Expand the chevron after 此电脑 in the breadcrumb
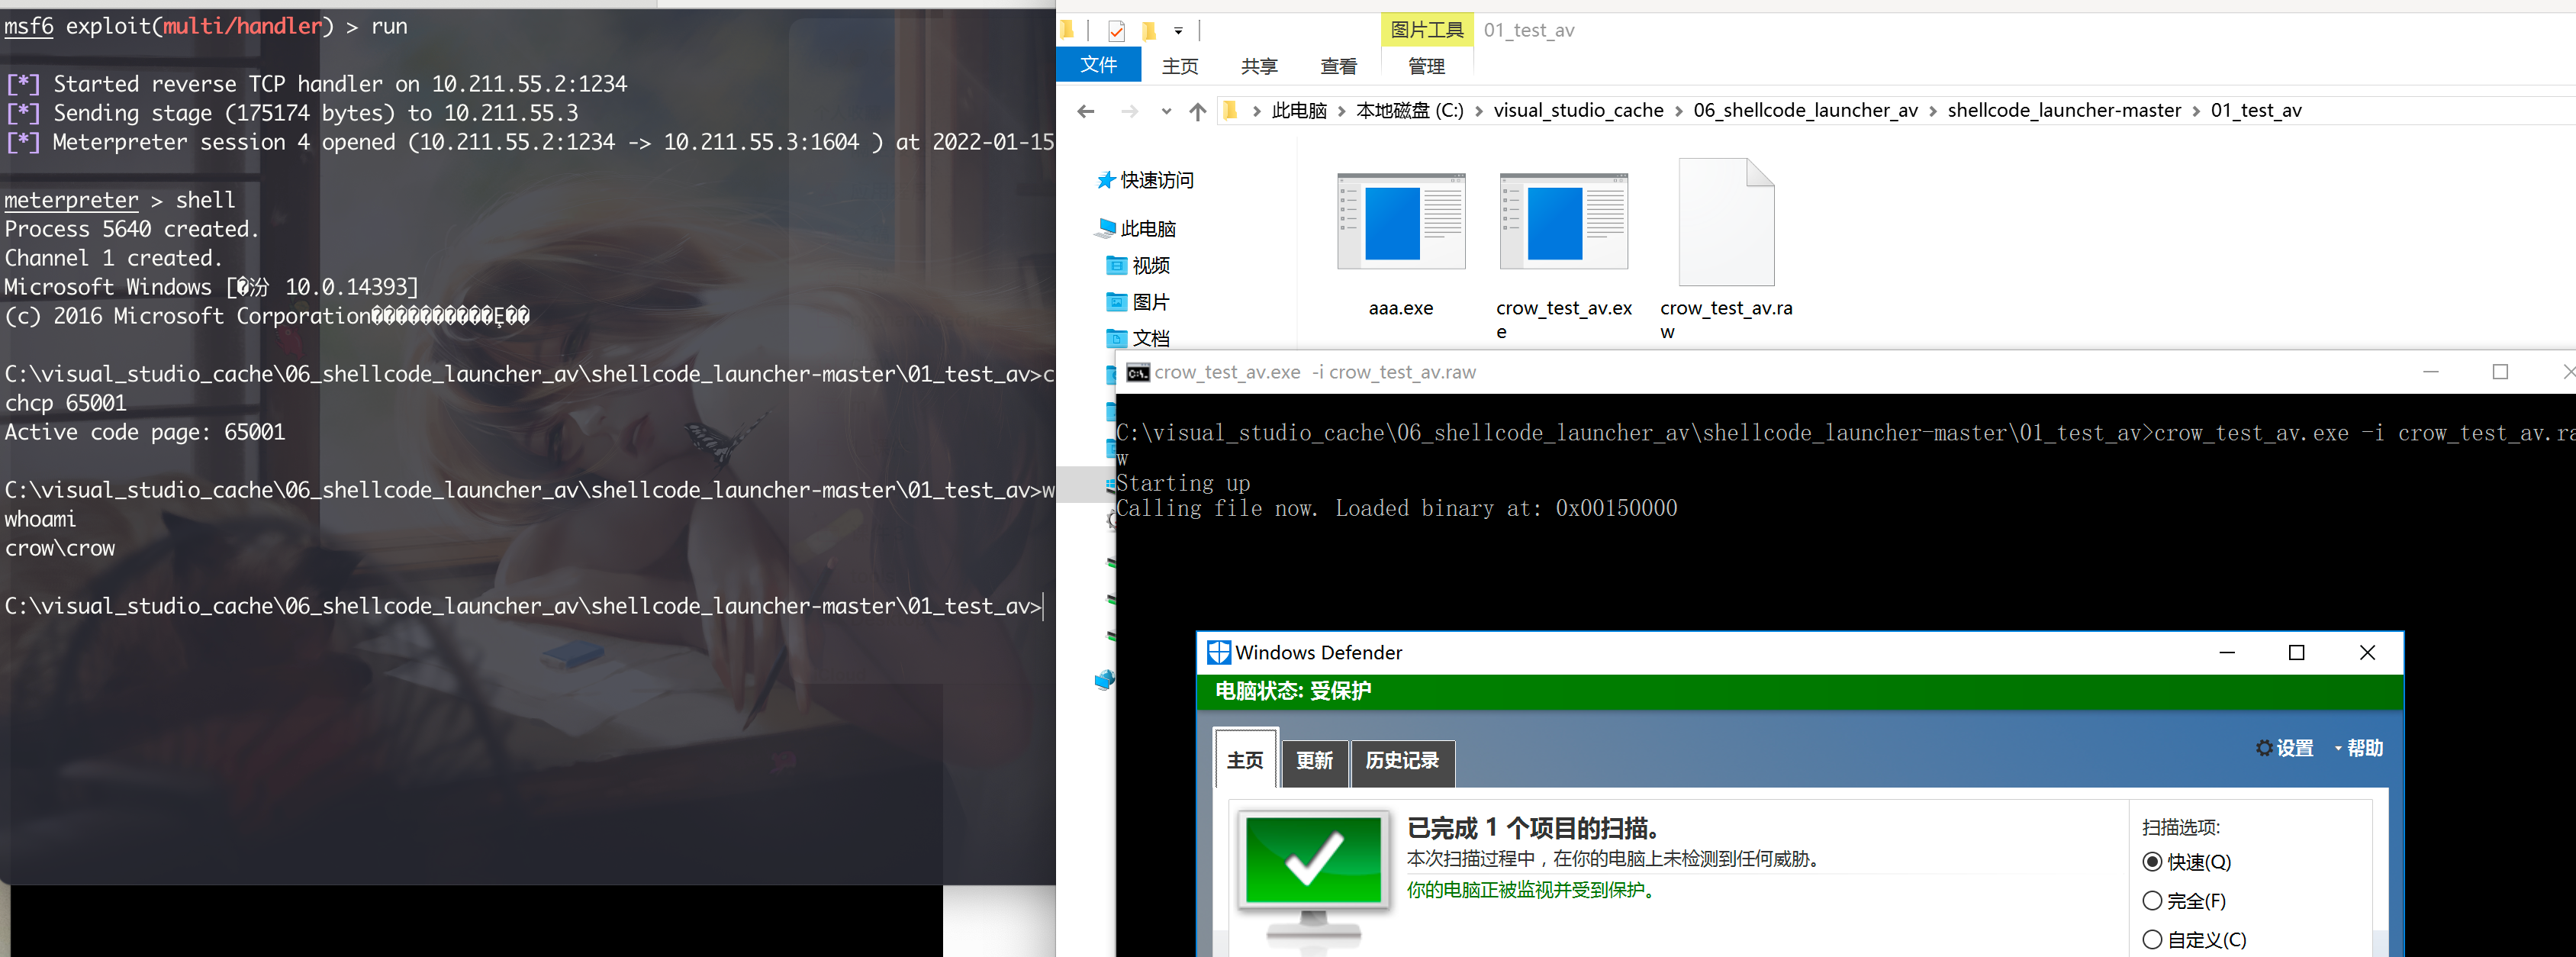Image resolution: width=2576 pixels, height=957 pixels. [1342, 111]
